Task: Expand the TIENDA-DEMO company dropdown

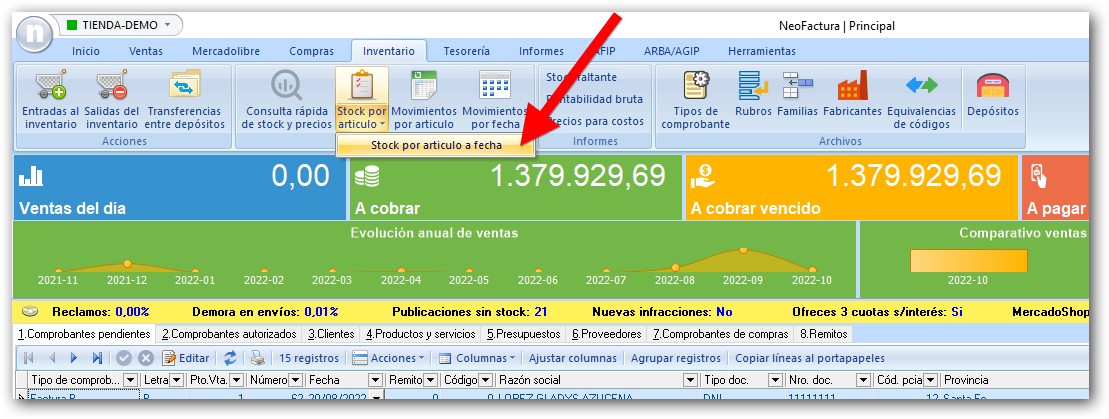Action: 120,24
